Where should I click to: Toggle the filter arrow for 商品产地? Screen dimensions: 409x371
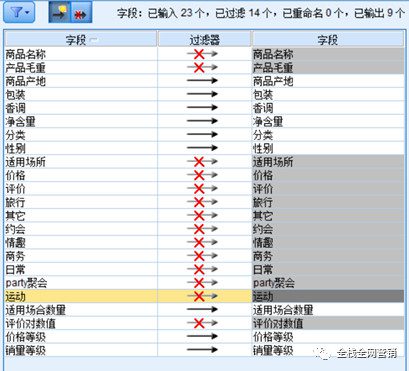pos(202,81)
